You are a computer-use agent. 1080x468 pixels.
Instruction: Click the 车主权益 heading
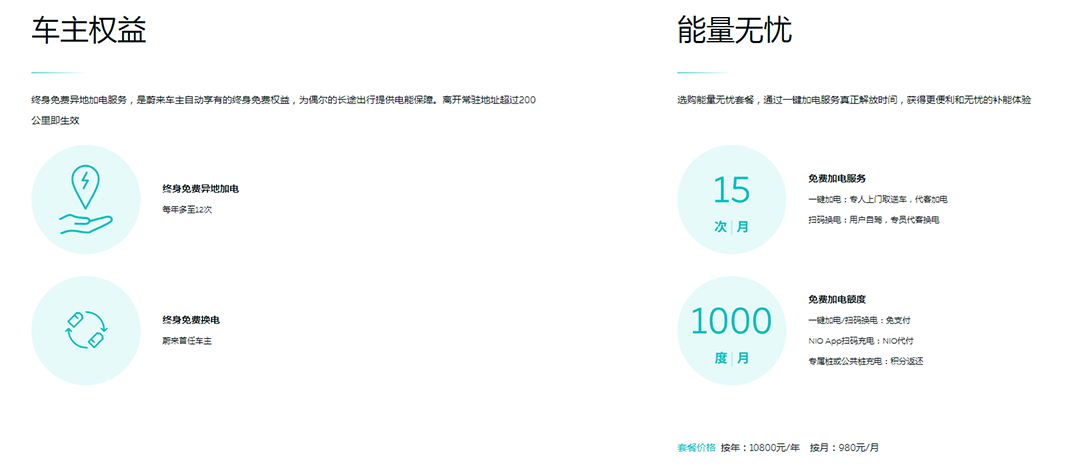click(x=89, y=31)
